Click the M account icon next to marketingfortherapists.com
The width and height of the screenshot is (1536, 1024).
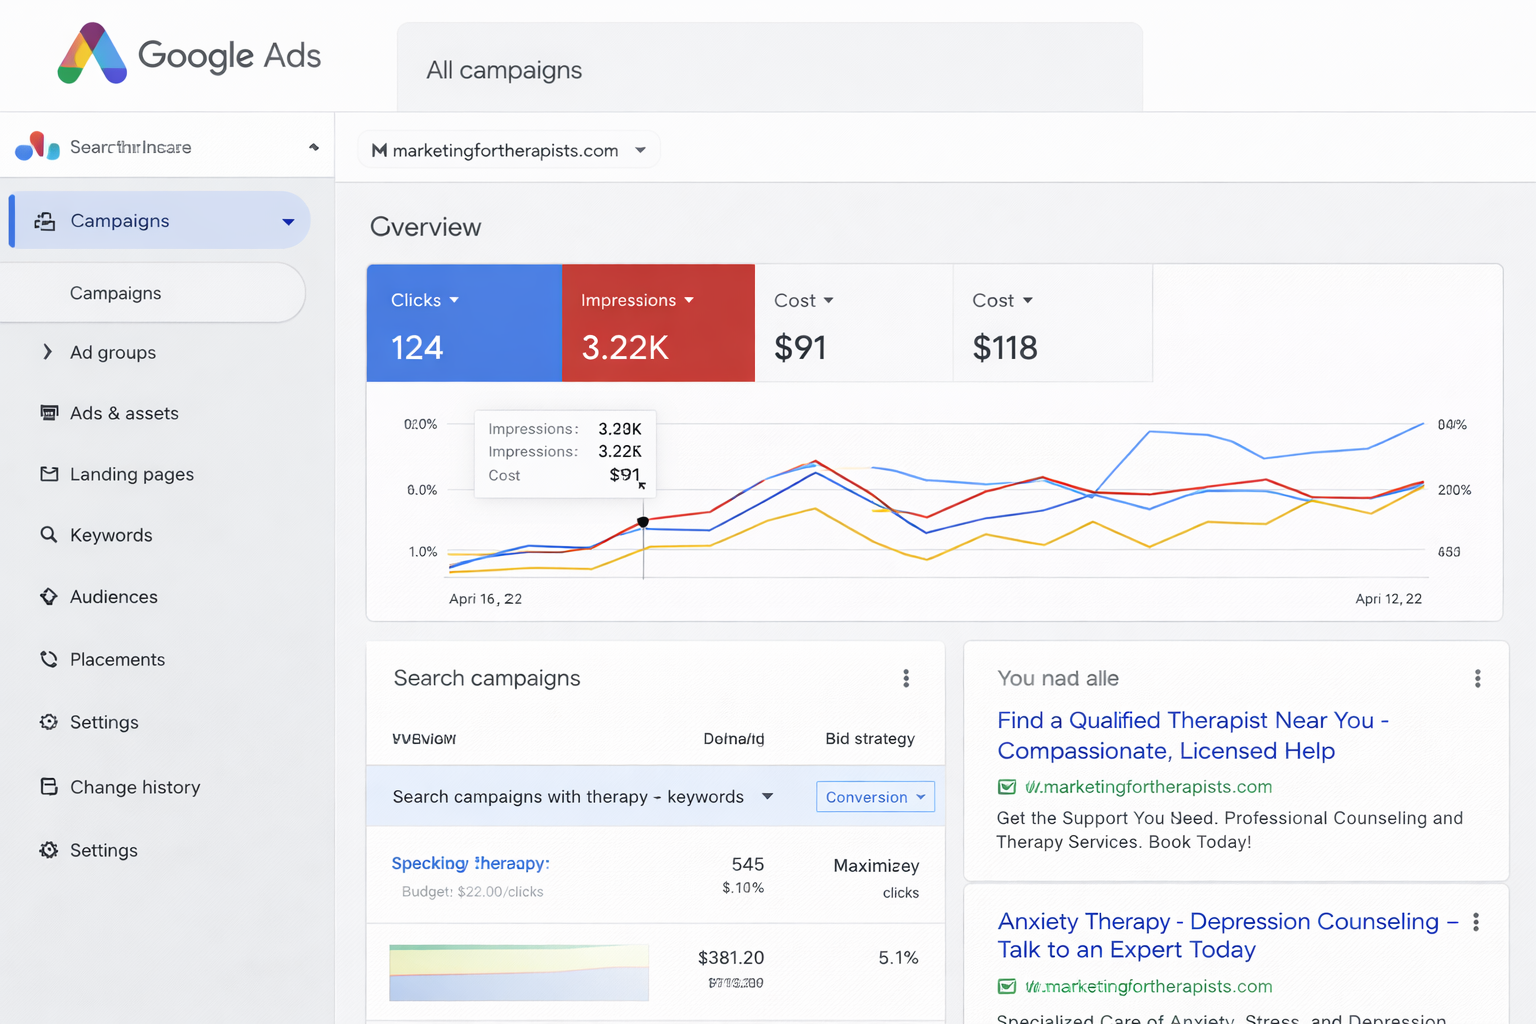[378, 150]
